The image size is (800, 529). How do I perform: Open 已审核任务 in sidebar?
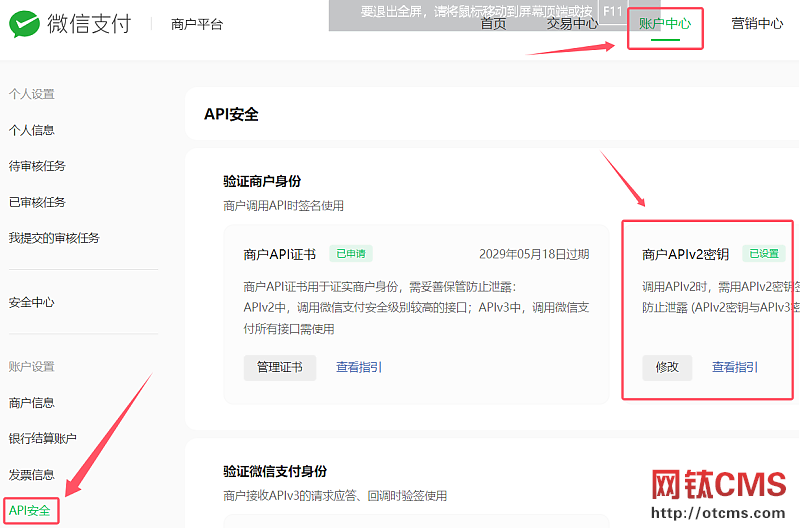coord(37,202)
